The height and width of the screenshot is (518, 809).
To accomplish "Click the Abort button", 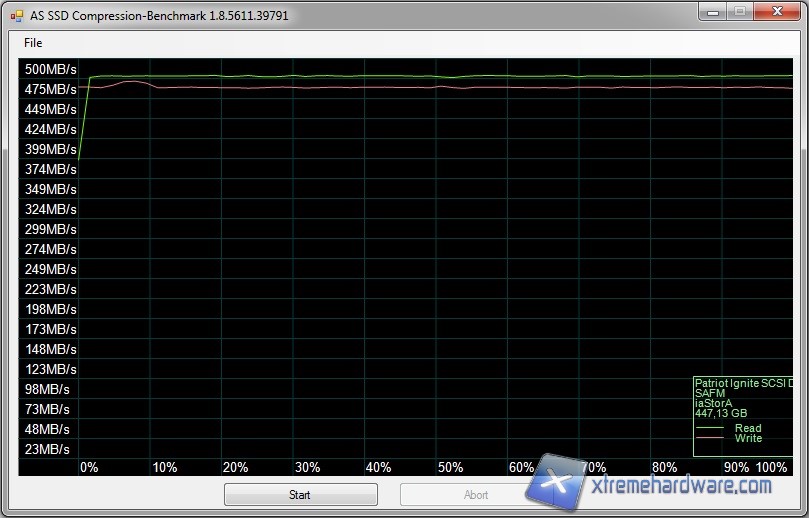I will (x=476, y=495).
